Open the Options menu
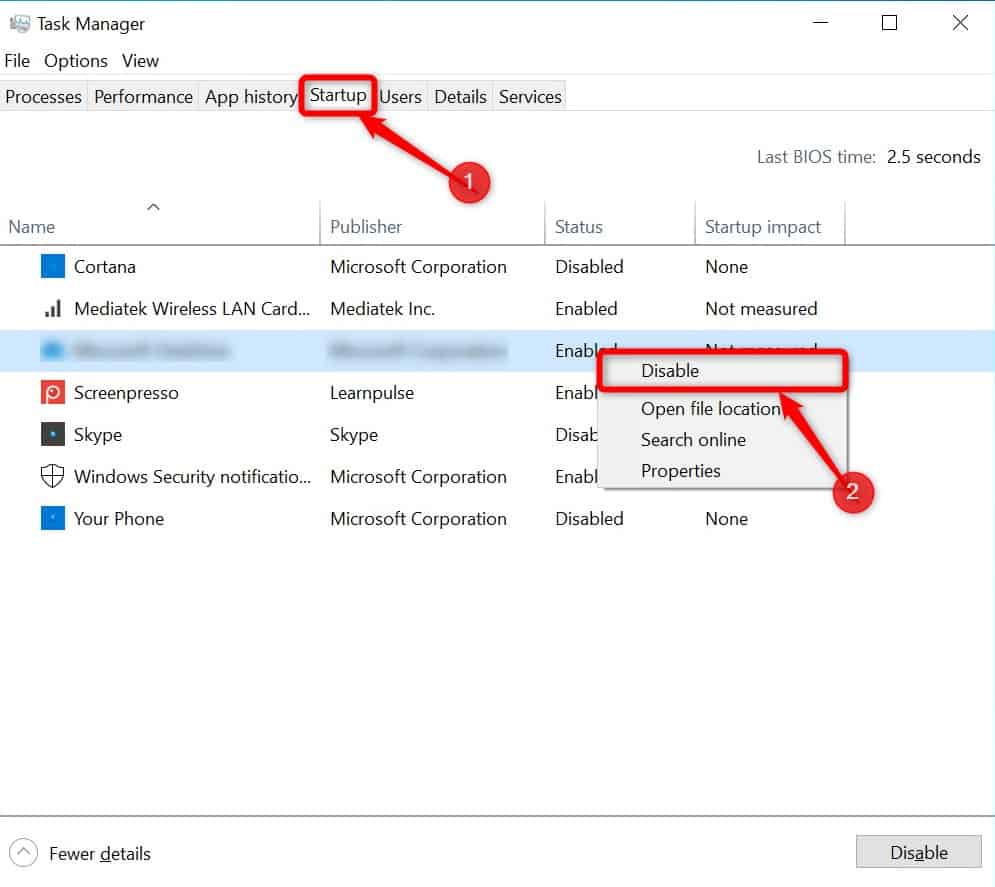Screen dimensions: 995x887 (x=76, y=61)
